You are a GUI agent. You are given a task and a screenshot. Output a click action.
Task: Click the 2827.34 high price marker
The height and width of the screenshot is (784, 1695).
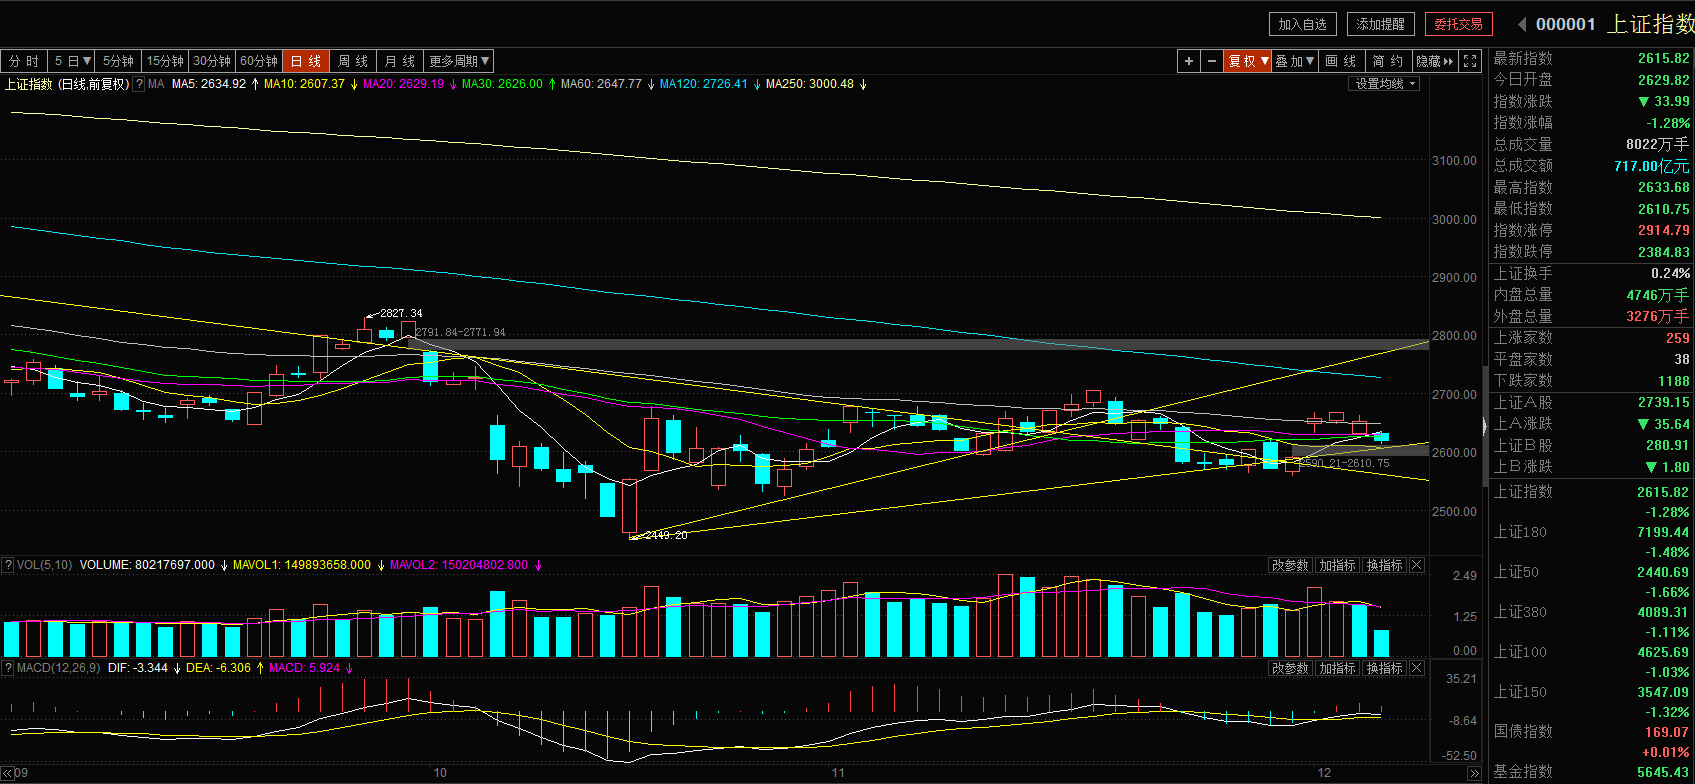click(401, 313)
